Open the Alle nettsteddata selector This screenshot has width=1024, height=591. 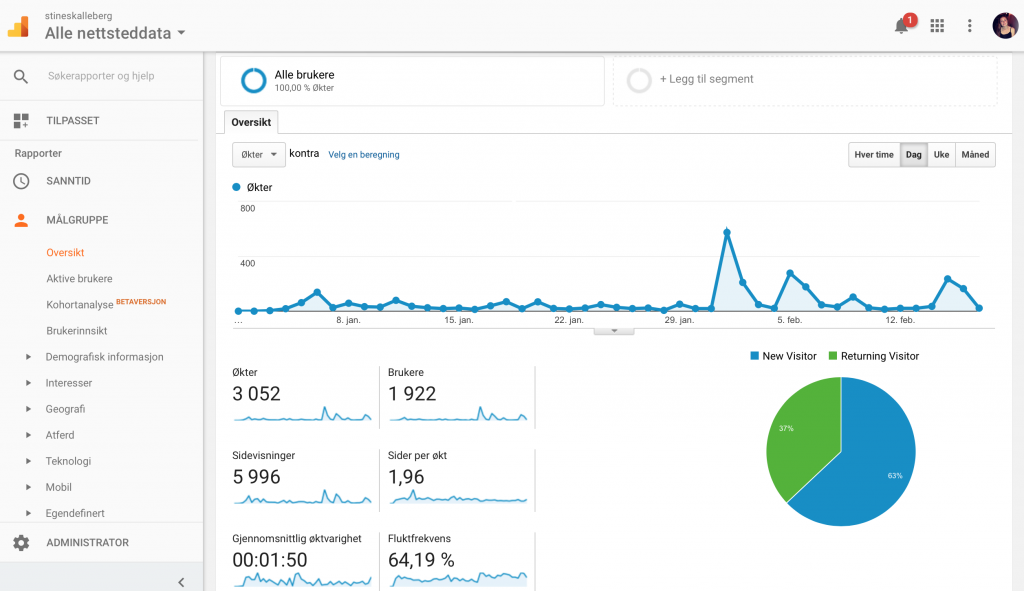(115, 33)
